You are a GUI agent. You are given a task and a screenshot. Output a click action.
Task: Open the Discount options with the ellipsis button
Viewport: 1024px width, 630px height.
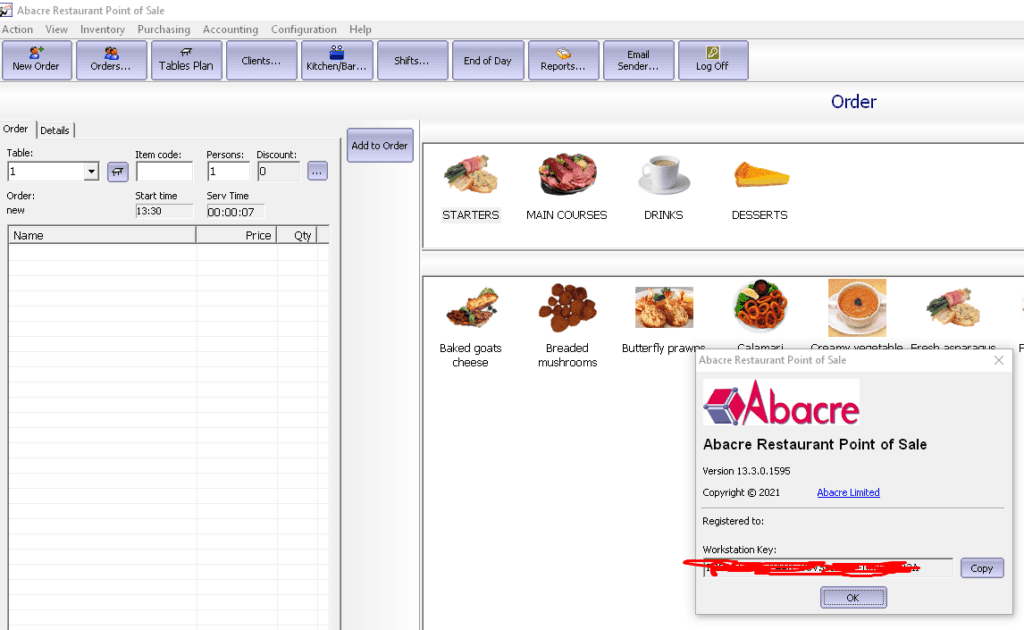[317, 171]
